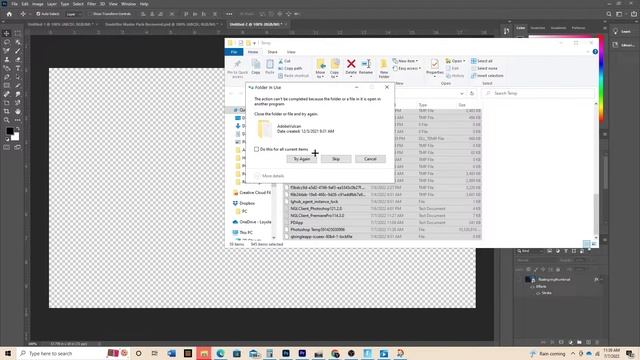This screenshot has height=360, width=640.
Task: Select the Rectangle shape tool
Action: (x=7, y=85)
